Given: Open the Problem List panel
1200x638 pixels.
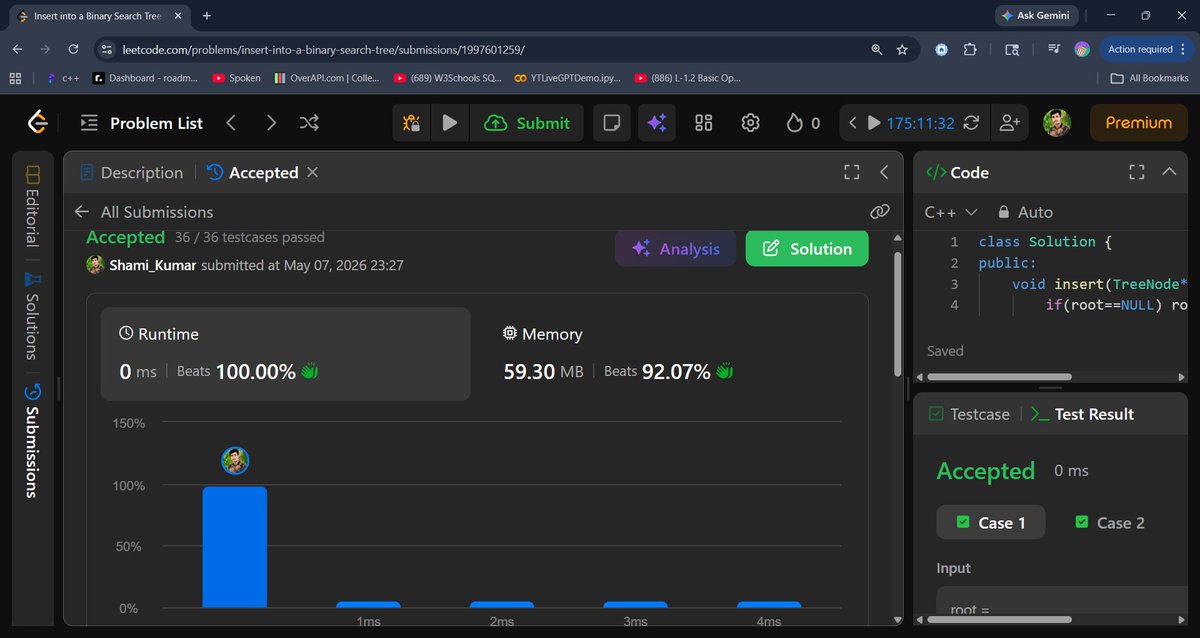Looking at the screenshot, I should coord(141,123).
